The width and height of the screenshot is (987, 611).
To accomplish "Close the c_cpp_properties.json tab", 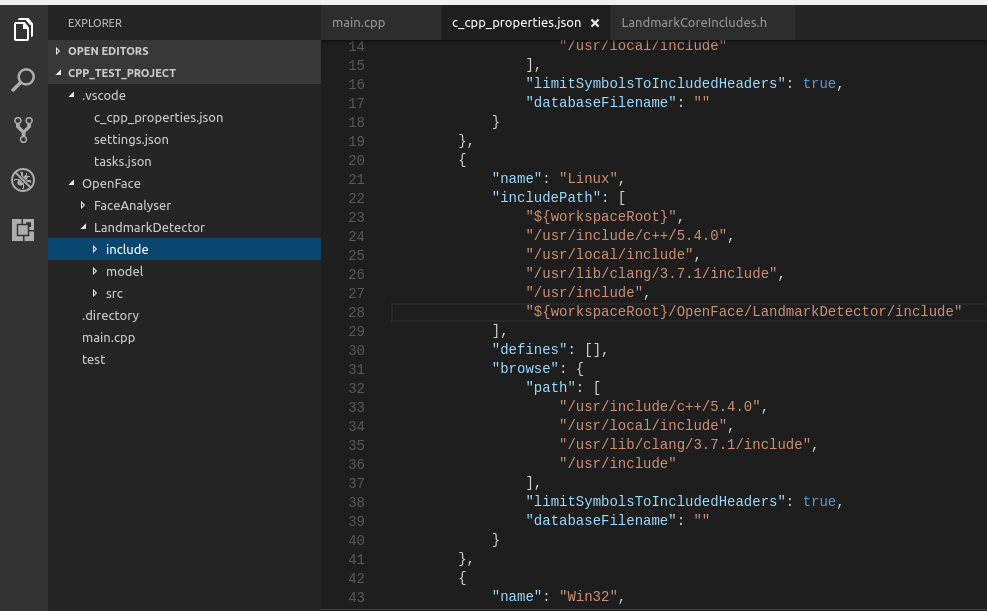I will coord(594,22).
